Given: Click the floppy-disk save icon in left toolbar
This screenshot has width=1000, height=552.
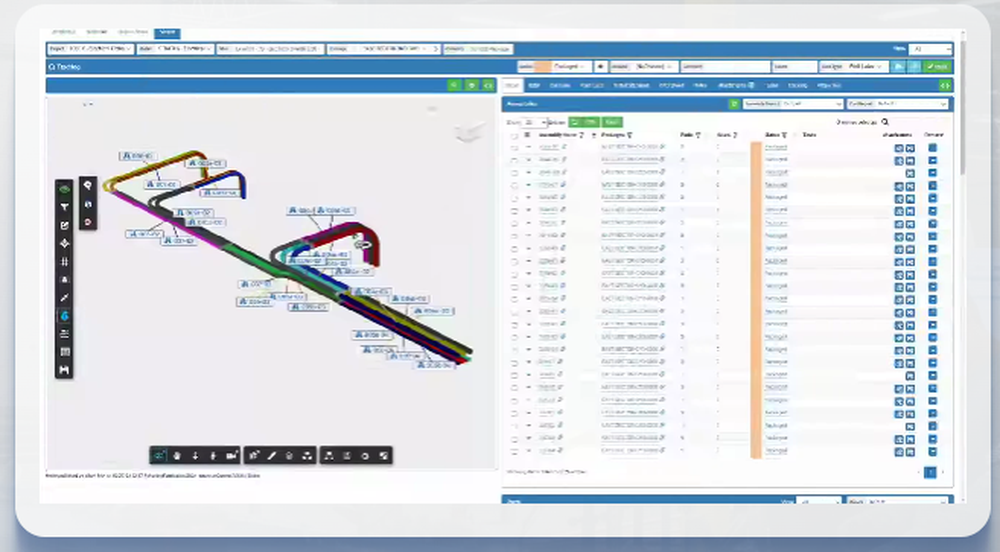Looking at the screenshot, I should point(64,370).
